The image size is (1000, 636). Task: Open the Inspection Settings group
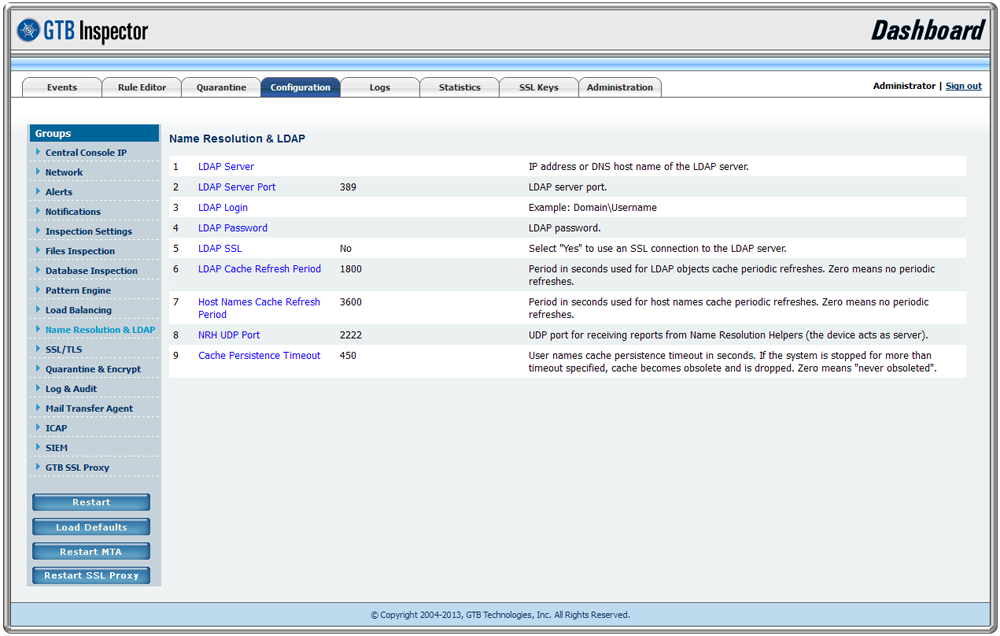click(x=89, y=232)
